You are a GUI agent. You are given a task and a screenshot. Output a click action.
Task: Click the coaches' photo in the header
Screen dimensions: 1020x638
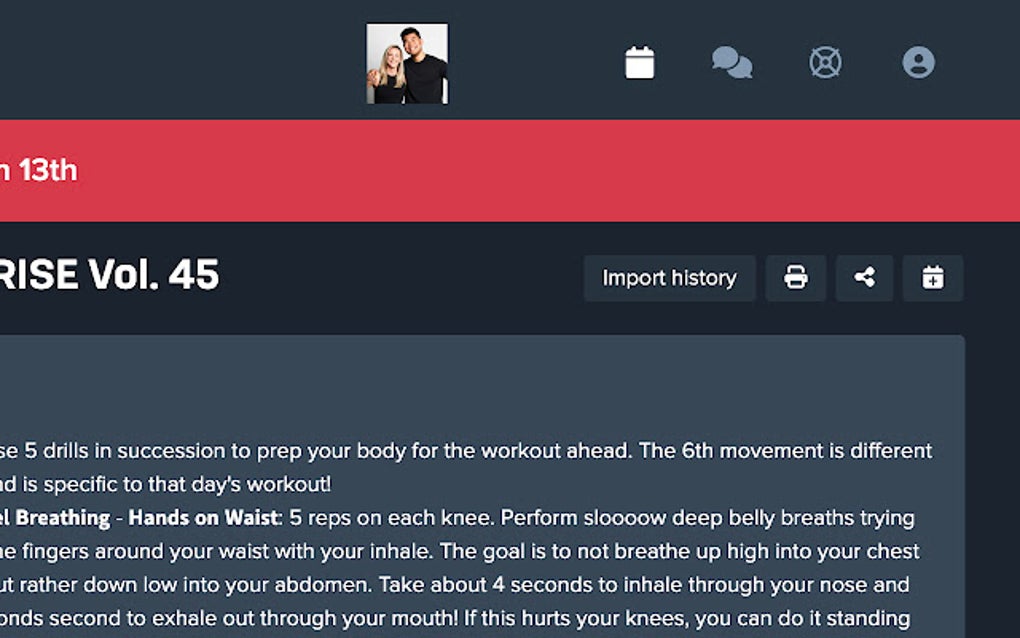[407, 64]
